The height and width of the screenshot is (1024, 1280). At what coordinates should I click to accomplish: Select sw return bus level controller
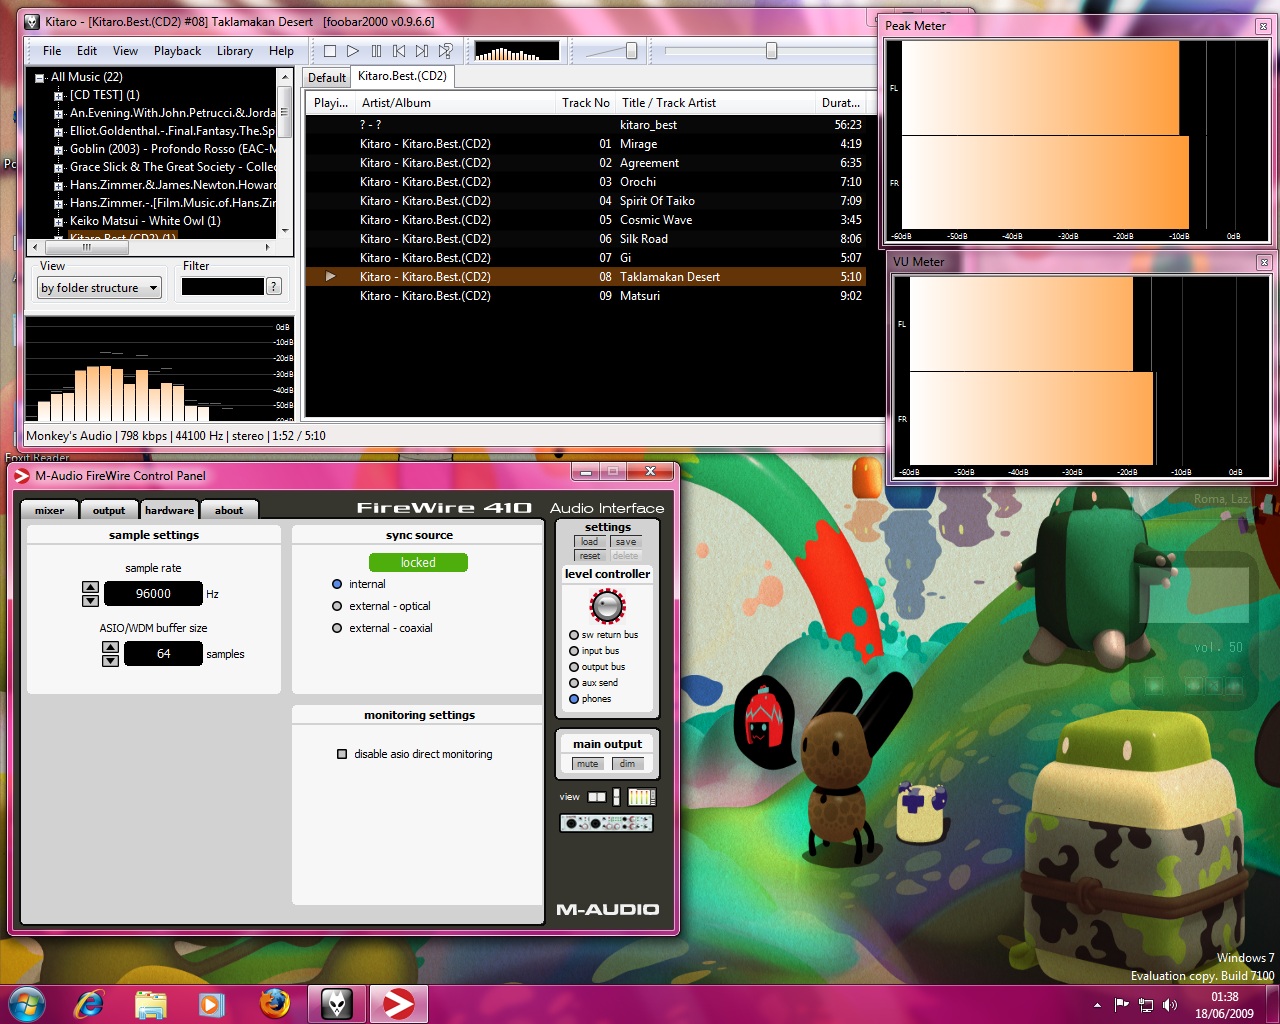574,635
